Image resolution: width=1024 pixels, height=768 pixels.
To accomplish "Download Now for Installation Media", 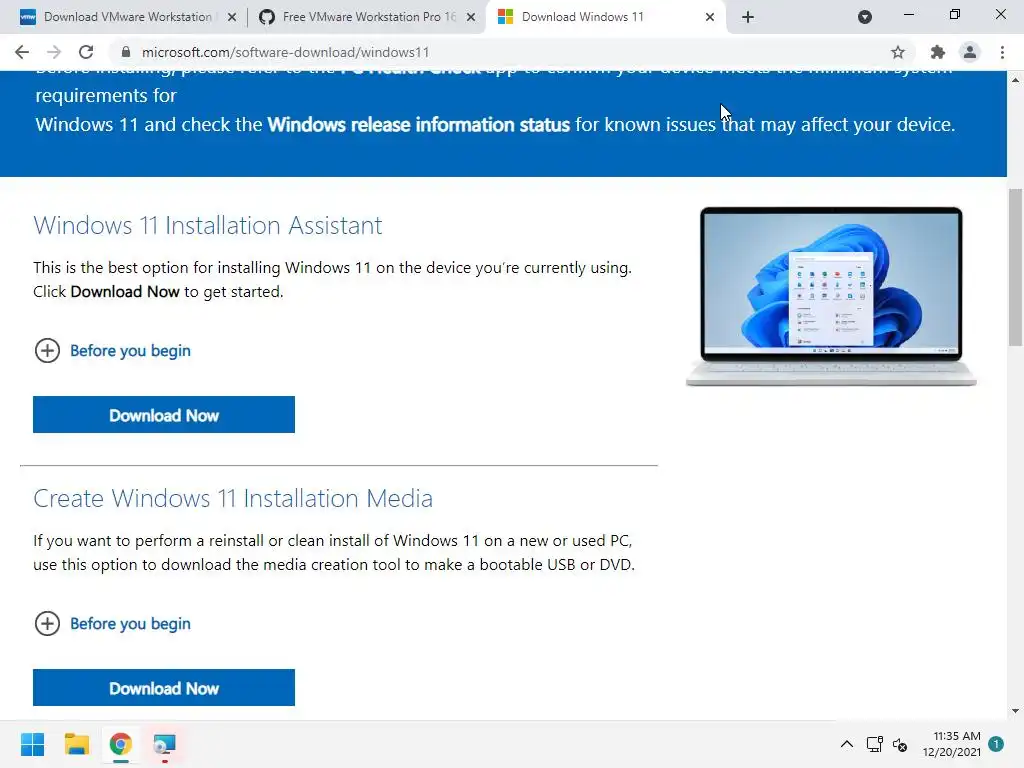I will pos(164,688).
